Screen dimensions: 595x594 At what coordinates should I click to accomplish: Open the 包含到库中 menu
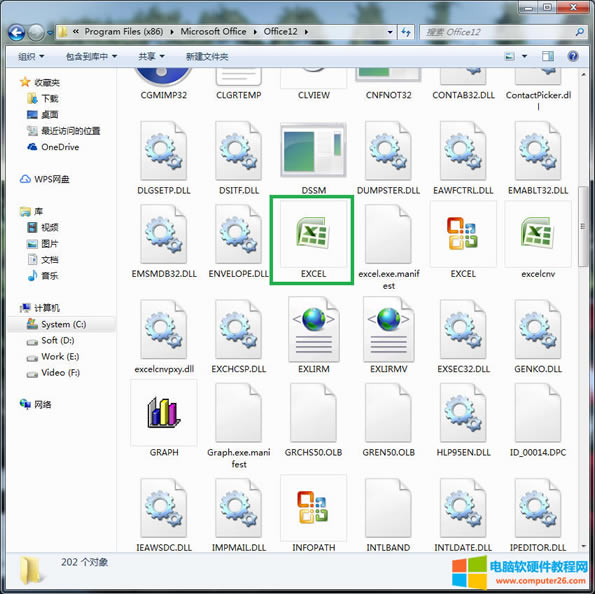pyautogui.click(x=91, y=57)
